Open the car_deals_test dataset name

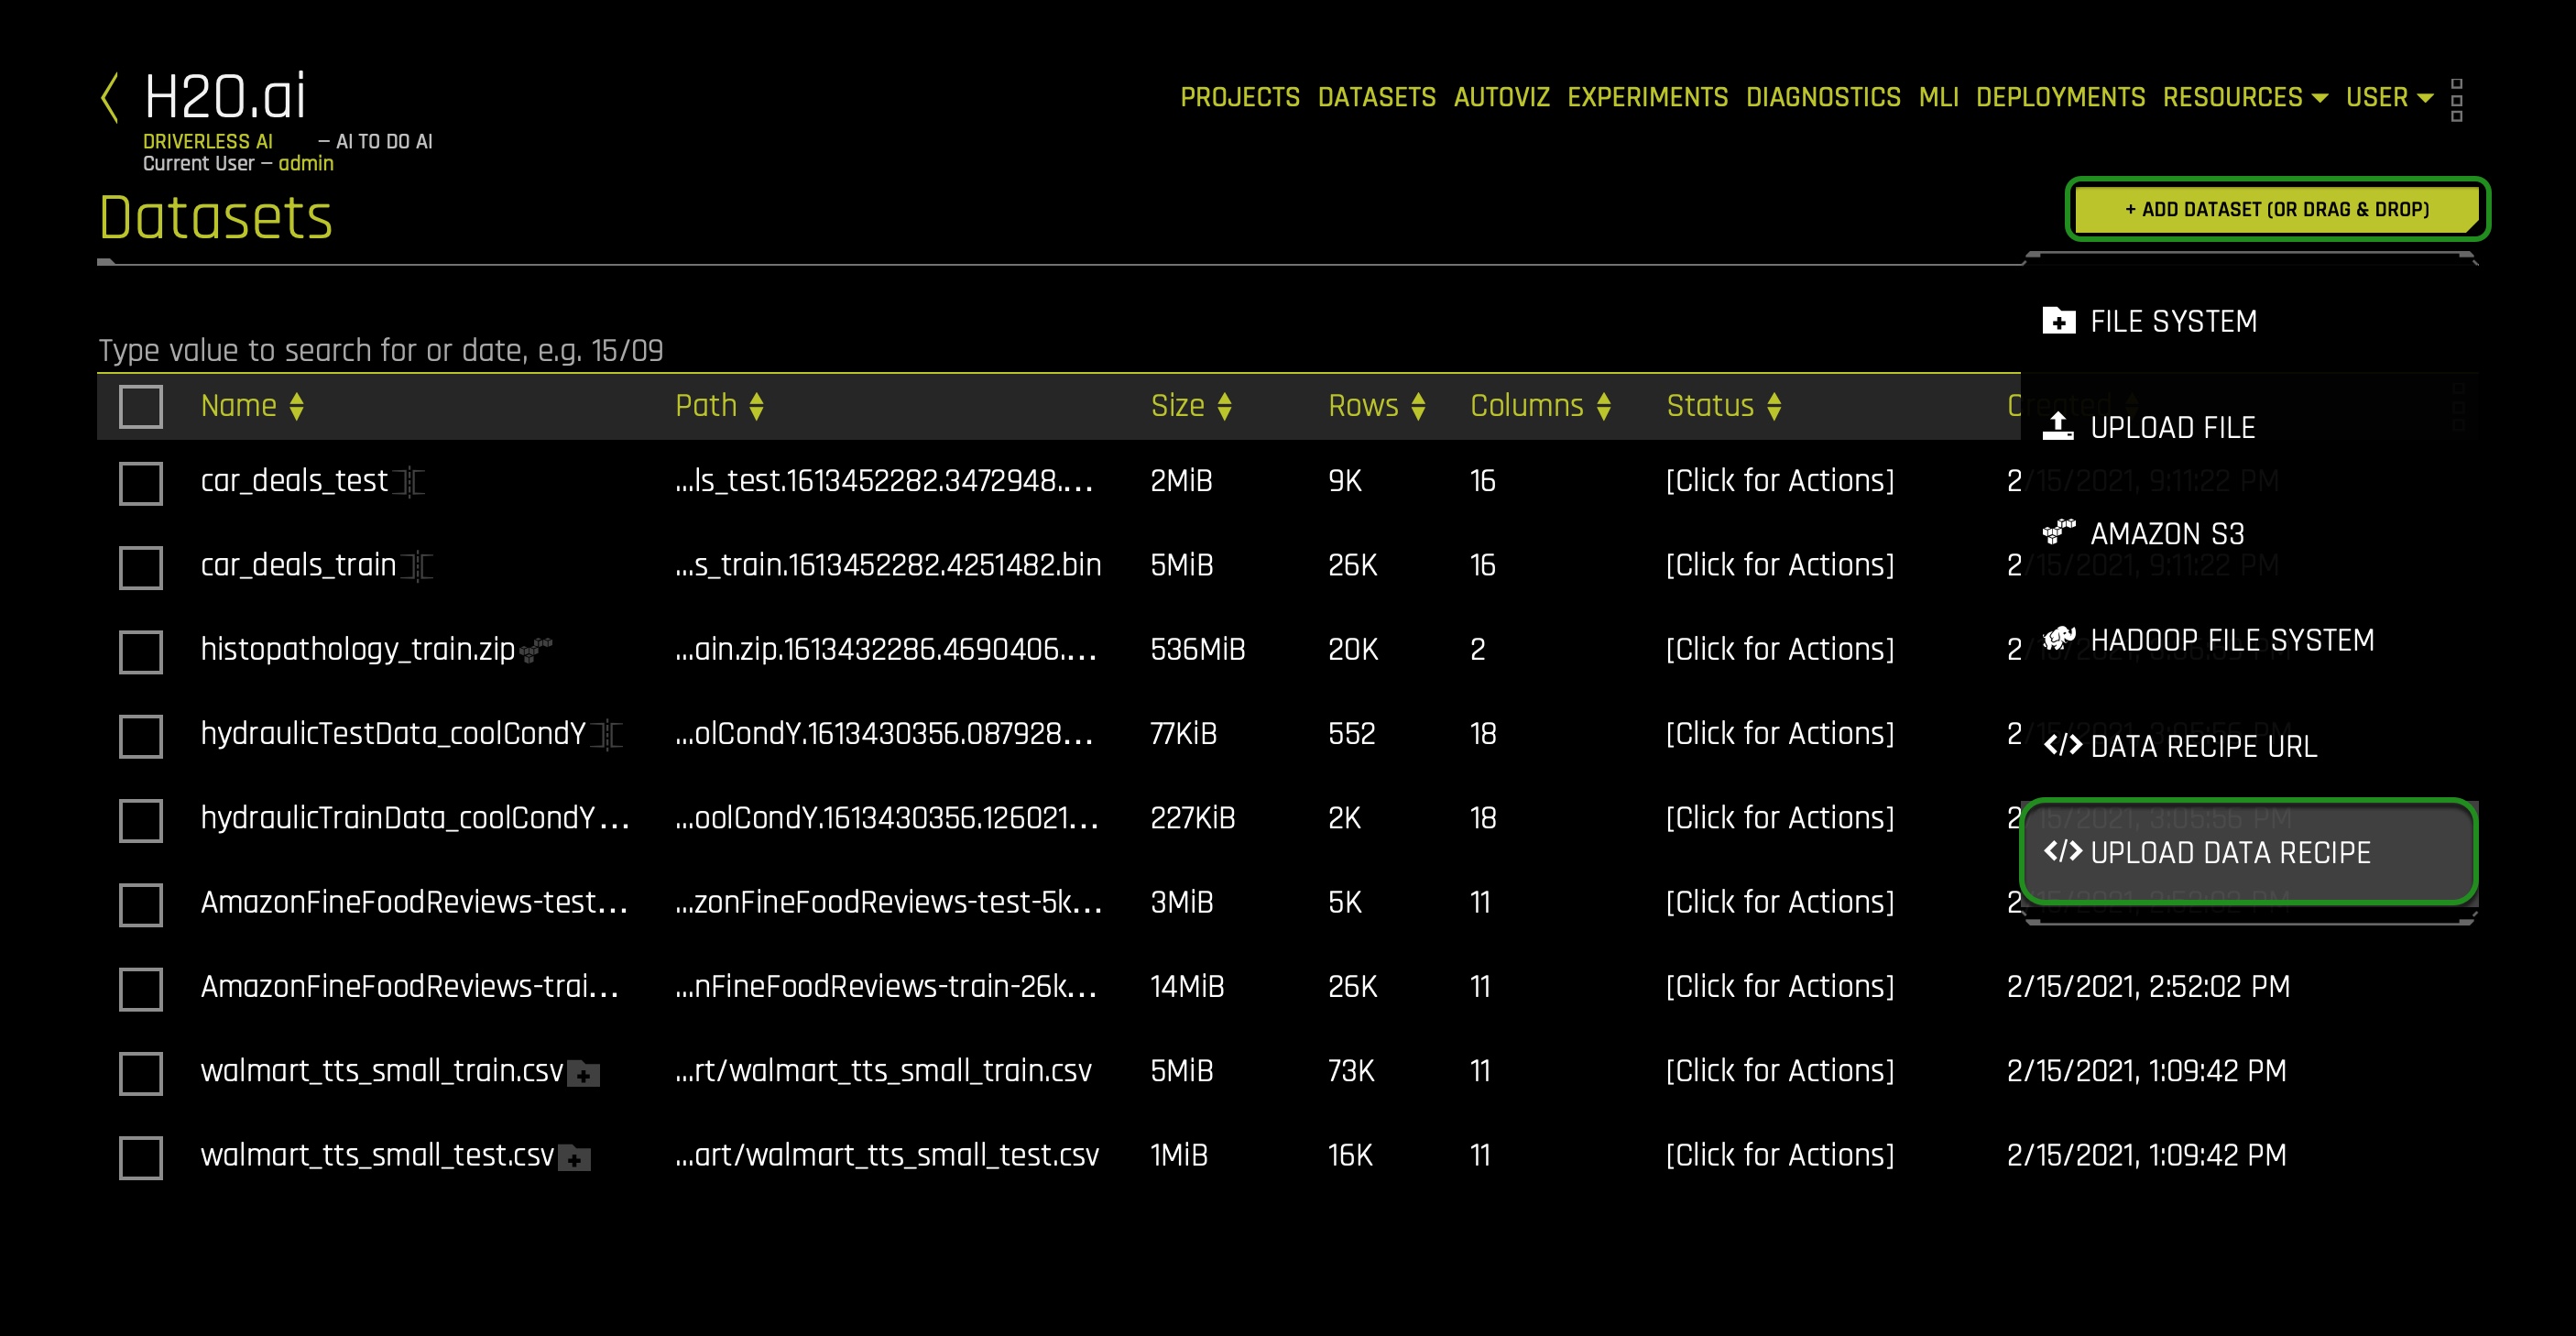tap(294, 481)
